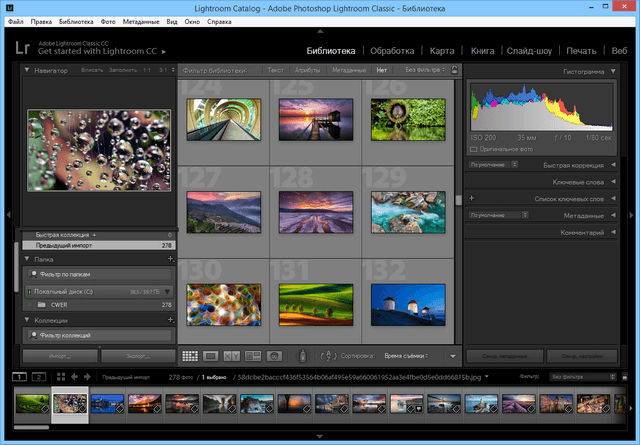Image resolution: width=640 pixels, height=445 pixels.
Task: Click the Импорт button
Action: pos(59,355)
